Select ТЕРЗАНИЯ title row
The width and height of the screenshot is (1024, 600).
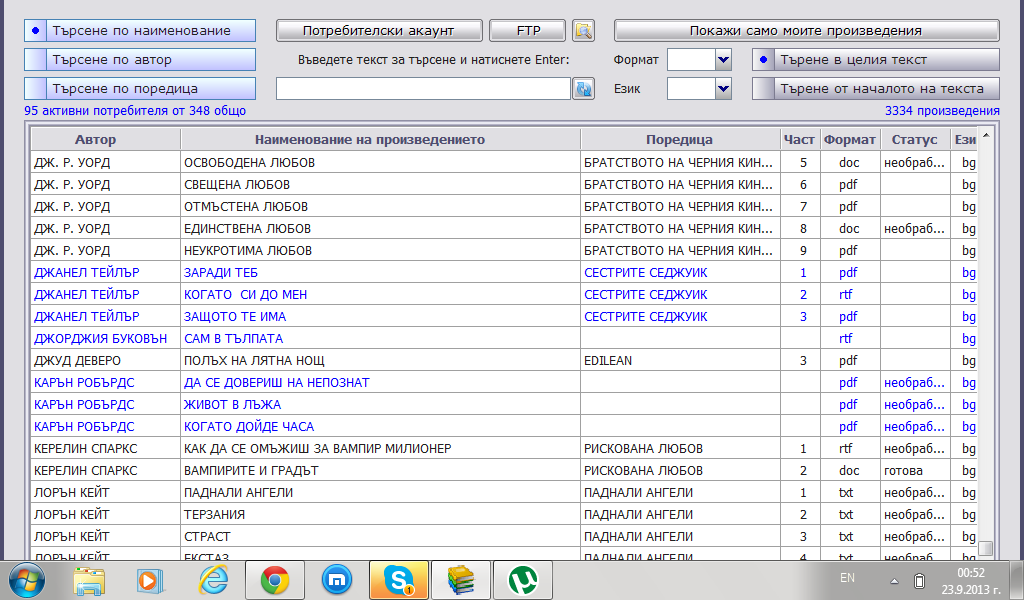point(504,514)
